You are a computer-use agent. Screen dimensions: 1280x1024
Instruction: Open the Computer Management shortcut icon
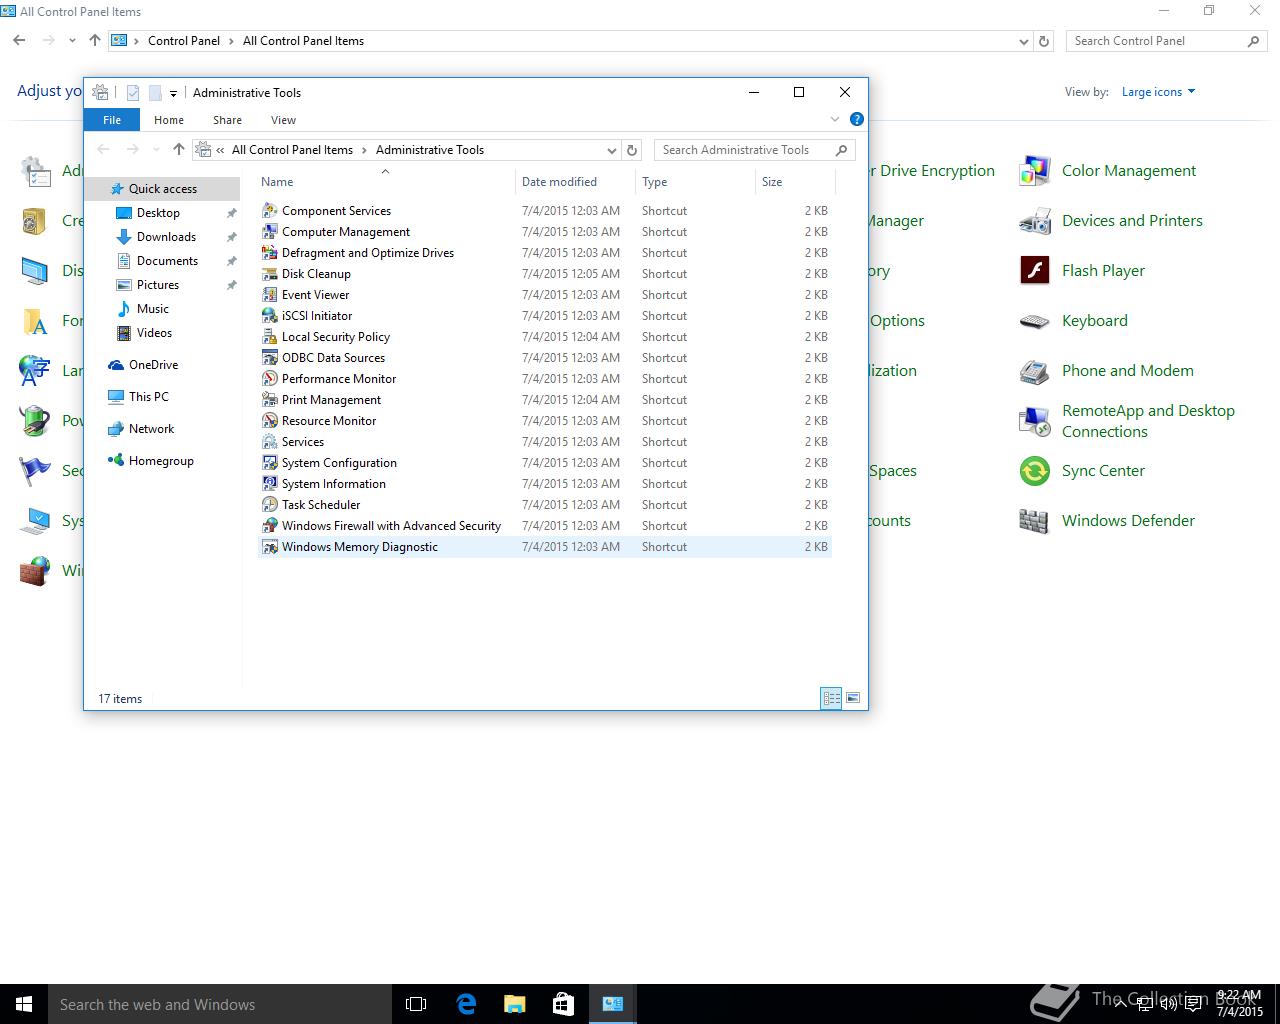[269, 232]
